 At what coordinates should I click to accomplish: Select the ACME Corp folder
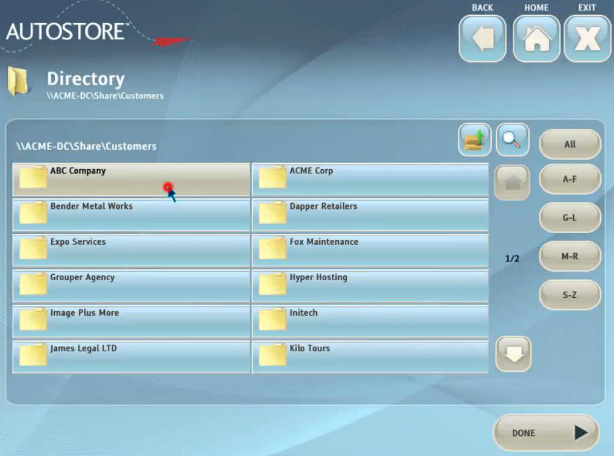coord(370,179)
